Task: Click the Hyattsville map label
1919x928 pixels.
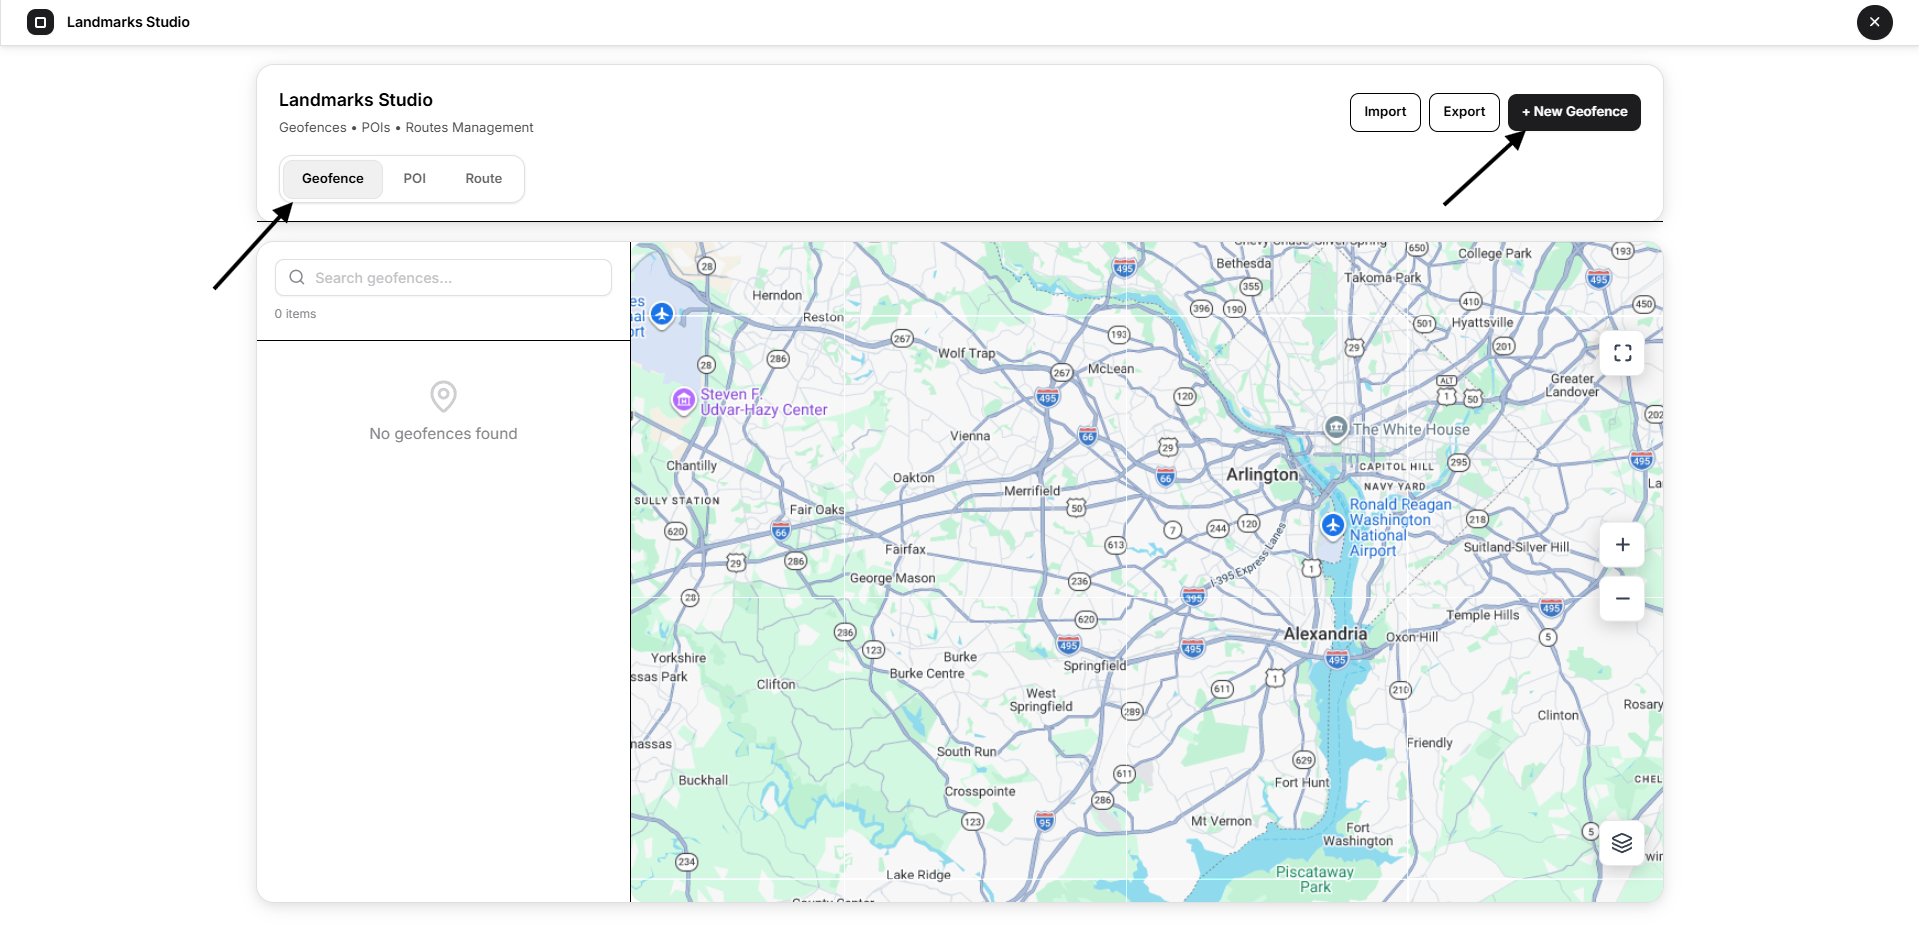Action: click(1482, 323)
